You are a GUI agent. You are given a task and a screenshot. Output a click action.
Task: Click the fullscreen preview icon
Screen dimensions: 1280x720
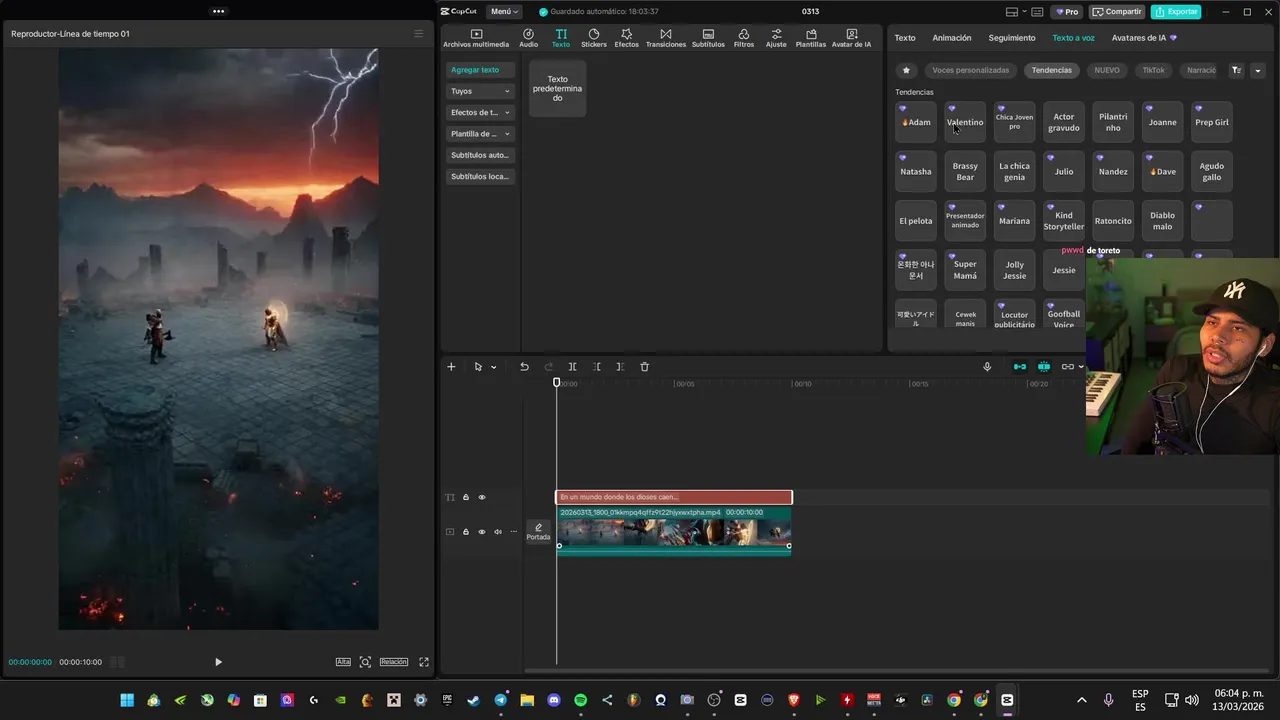[424, 662]
